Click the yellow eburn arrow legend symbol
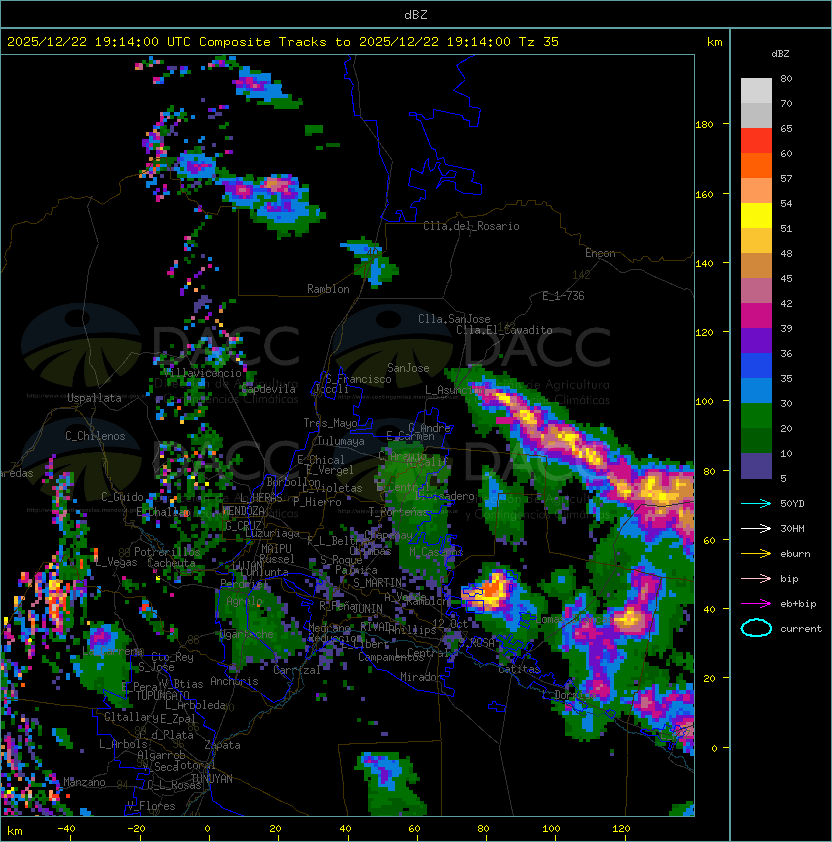This screenshot has height=842, width=832. point(756,554)
